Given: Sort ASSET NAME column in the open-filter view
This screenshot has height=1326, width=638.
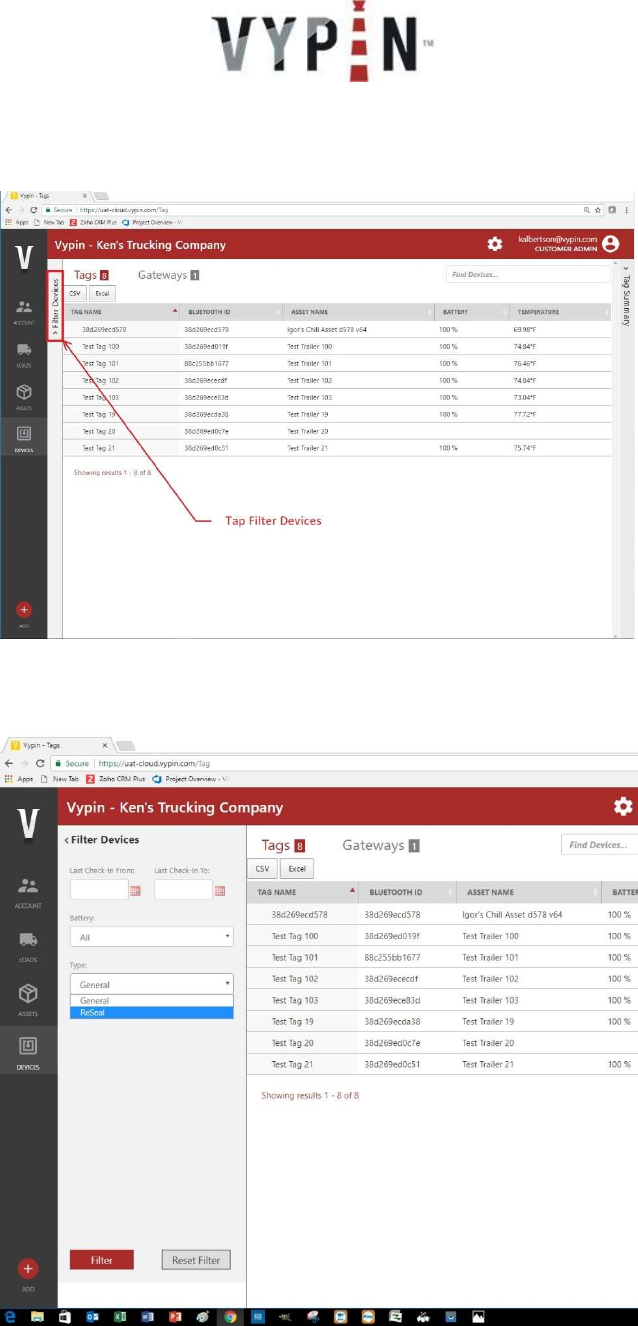Looking at the screenshot, I should point(527,892).
